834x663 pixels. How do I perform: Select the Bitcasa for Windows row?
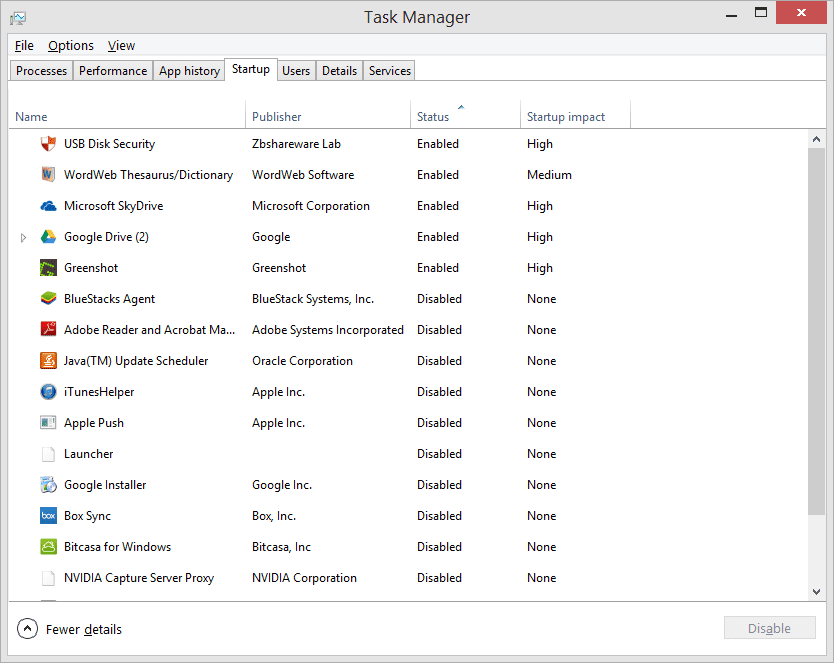click(117, 547)
